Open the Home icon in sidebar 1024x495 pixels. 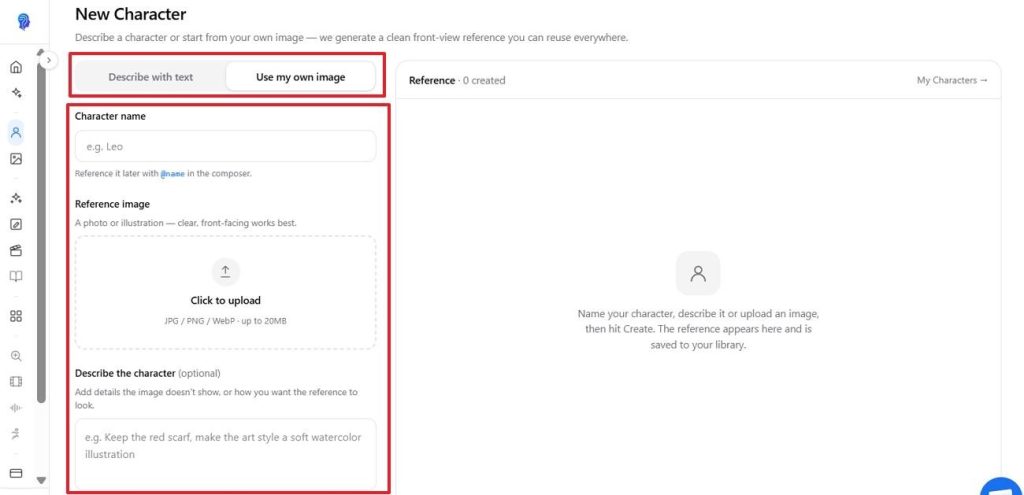16,67
